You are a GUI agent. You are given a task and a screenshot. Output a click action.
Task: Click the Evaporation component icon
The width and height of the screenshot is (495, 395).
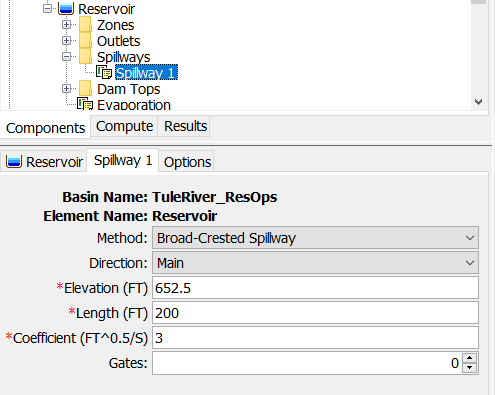85,104
